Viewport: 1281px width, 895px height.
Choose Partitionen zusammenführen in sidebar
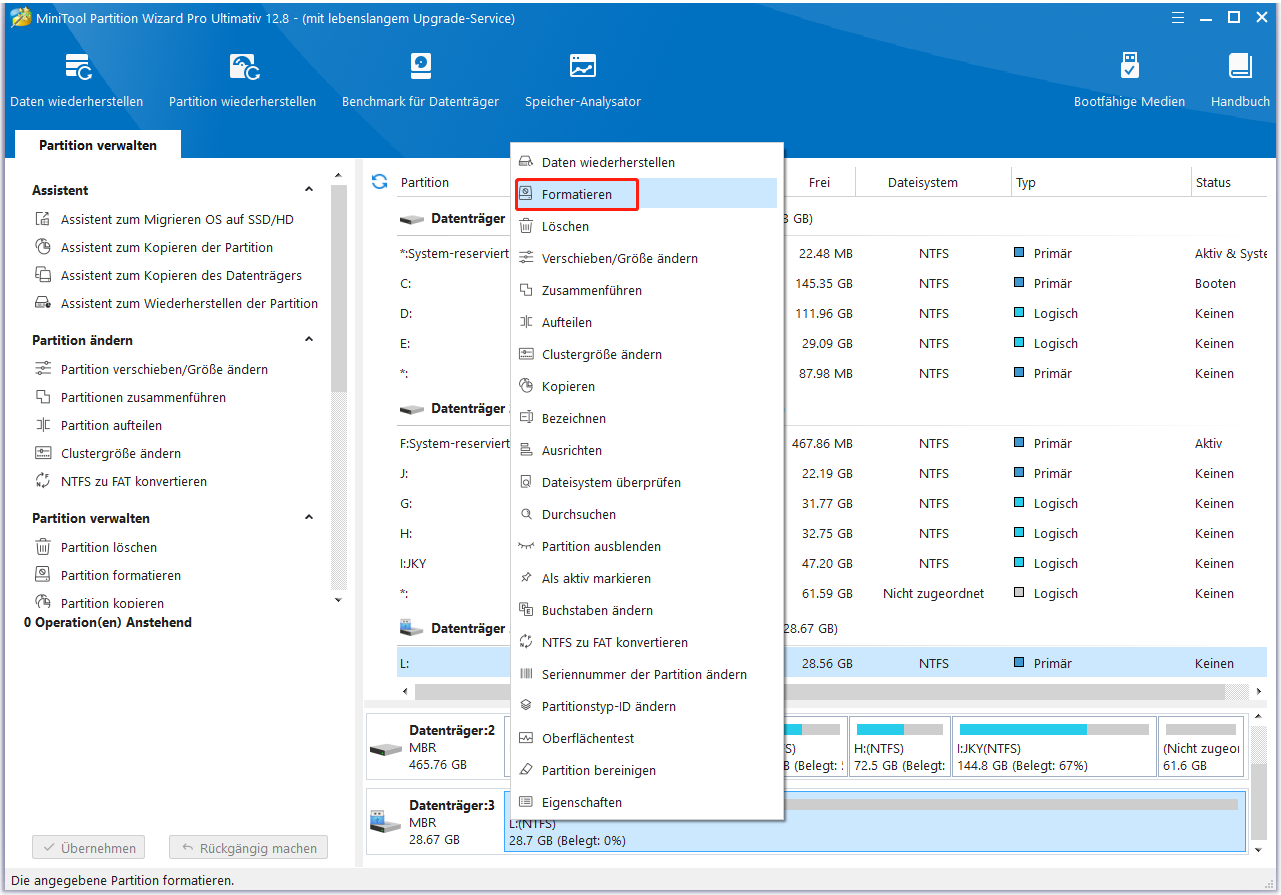pyautogui.click(x=143, y=397)
